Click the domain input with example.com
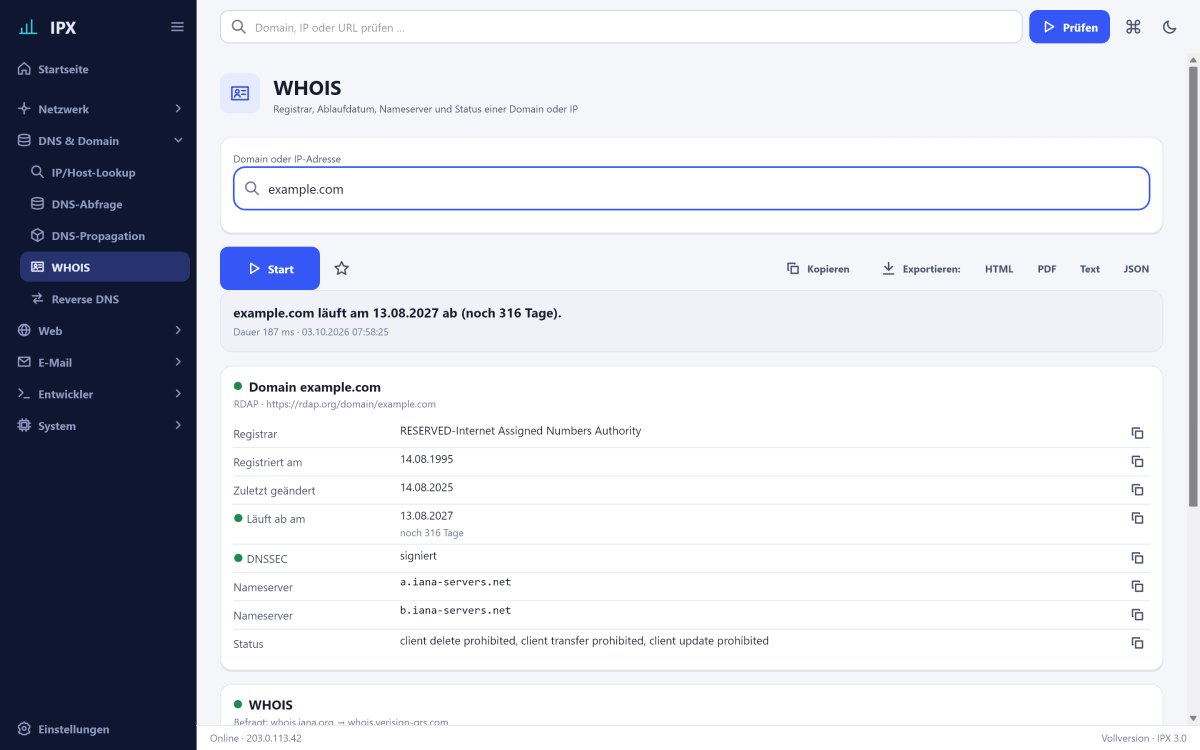Image resolution: width=1200 pixels, height=750 pixels. [x=691, y=188]
